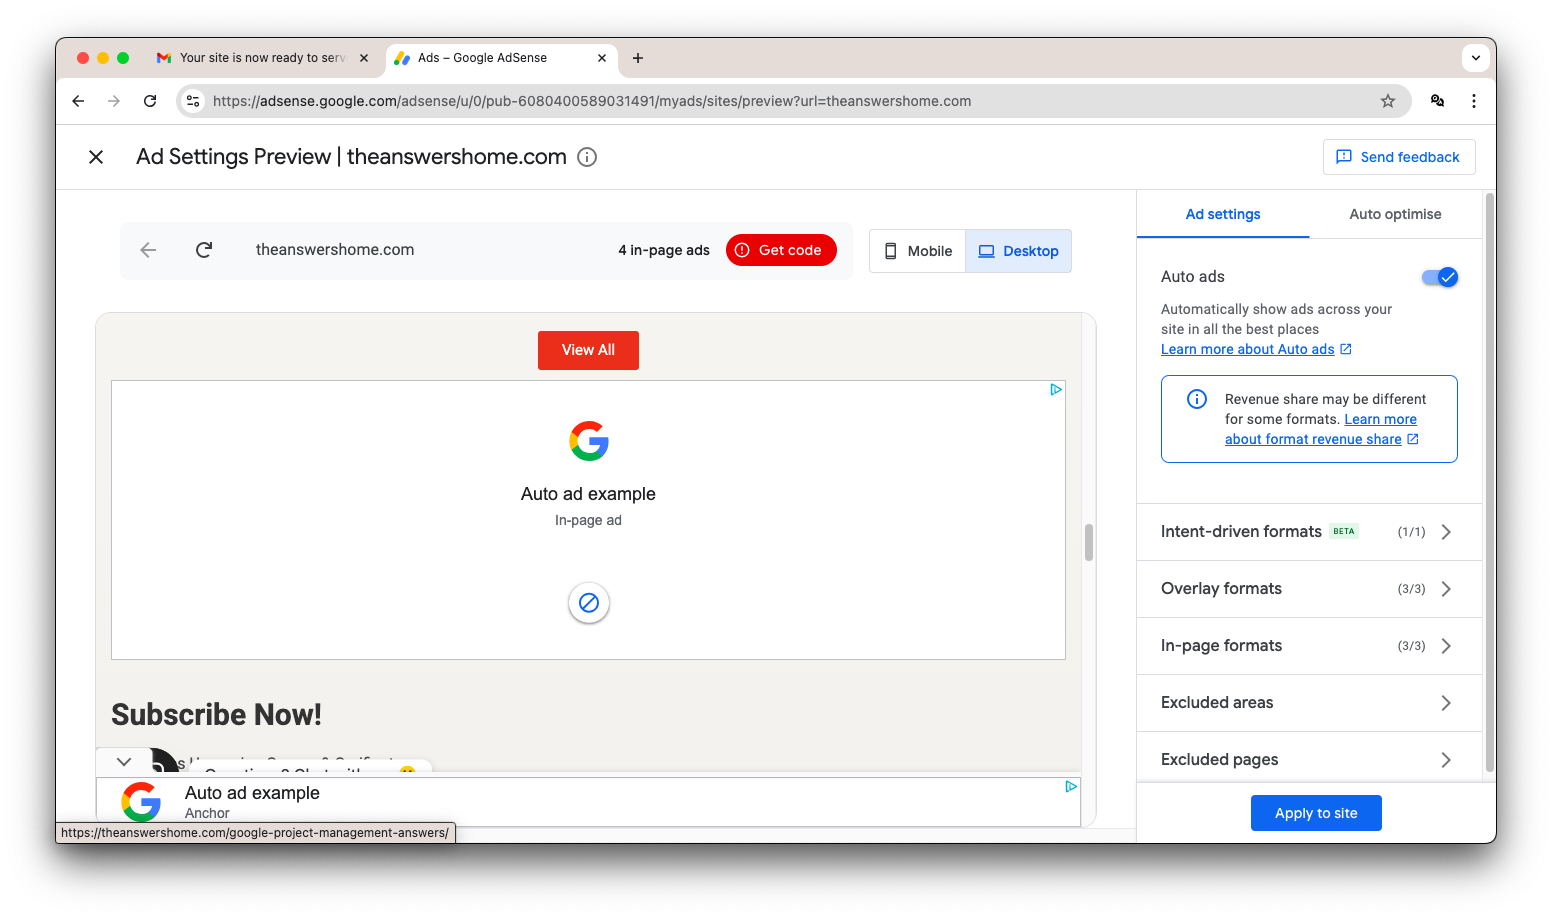Click the preview back arrow icon

pyautogui.click(x=148, y=250)
